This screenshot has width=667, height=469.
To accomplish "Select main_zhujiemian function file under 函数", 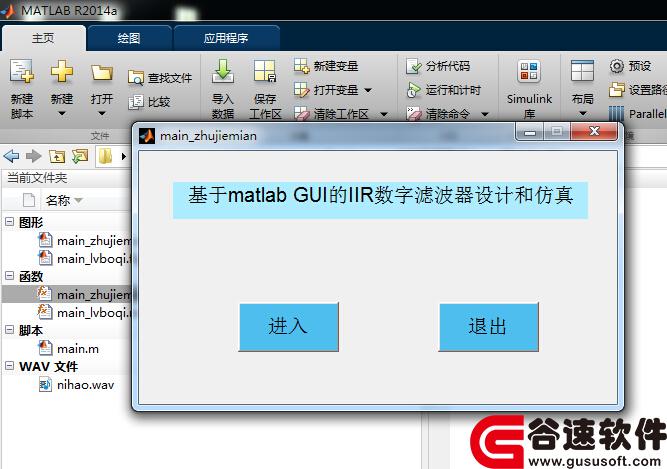I will click(85, 294).
